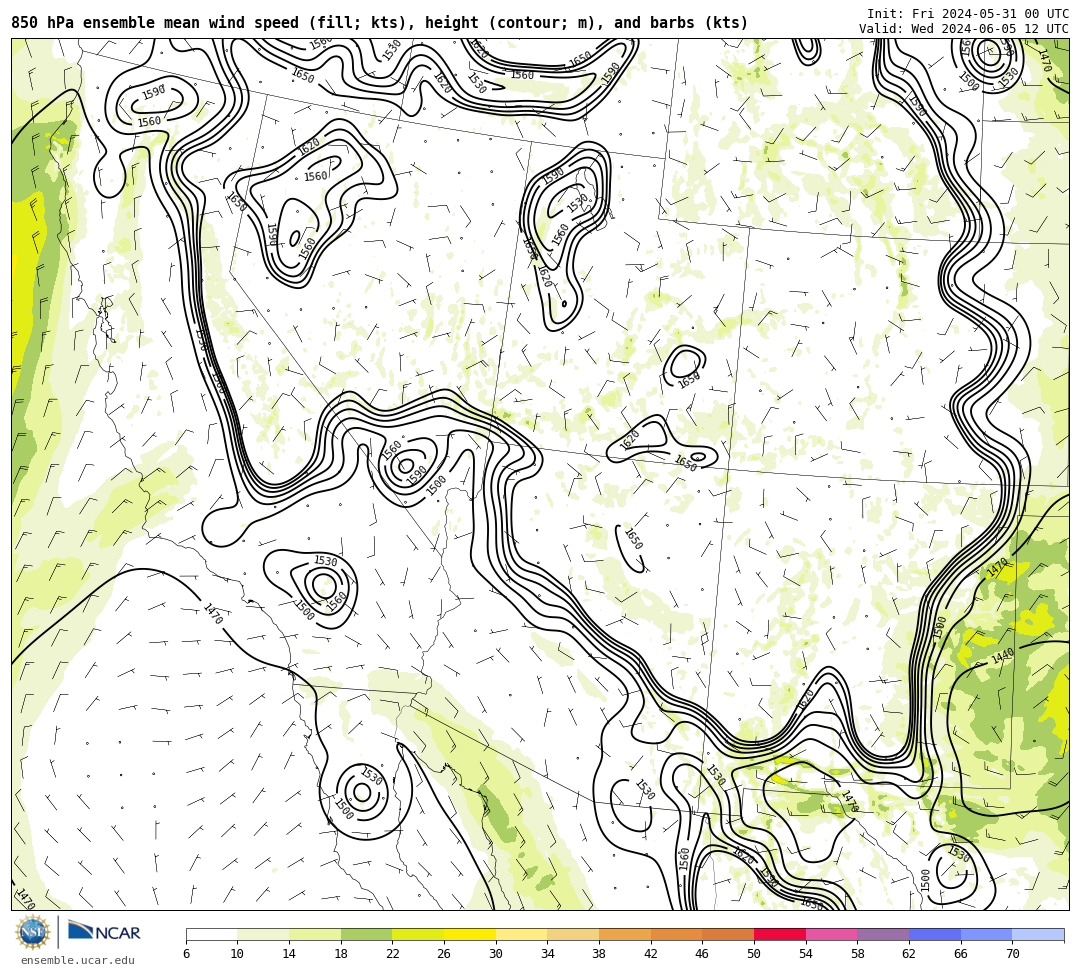1080x973 pixels.
Task: Pick the white 6–10 kts colorbar segment
Action: [211, 934]
